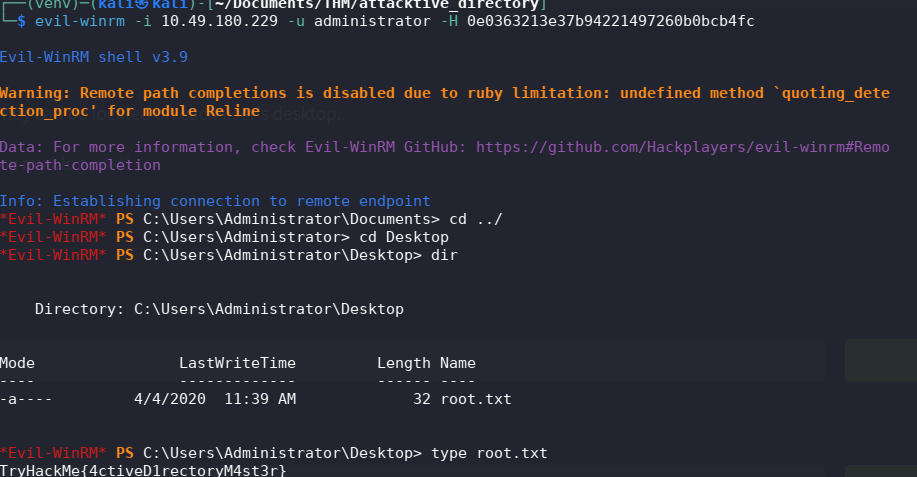Click the 'Evil-WinRM shell v3.9' banner
This screenshot has height=477, width=917.
tap(94, 57)
